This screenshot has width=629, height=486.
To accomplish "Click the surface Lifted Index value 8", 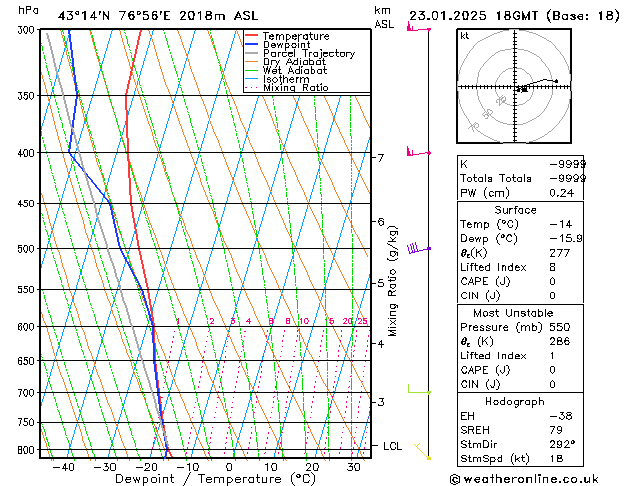I will click(x=553, y=267).
